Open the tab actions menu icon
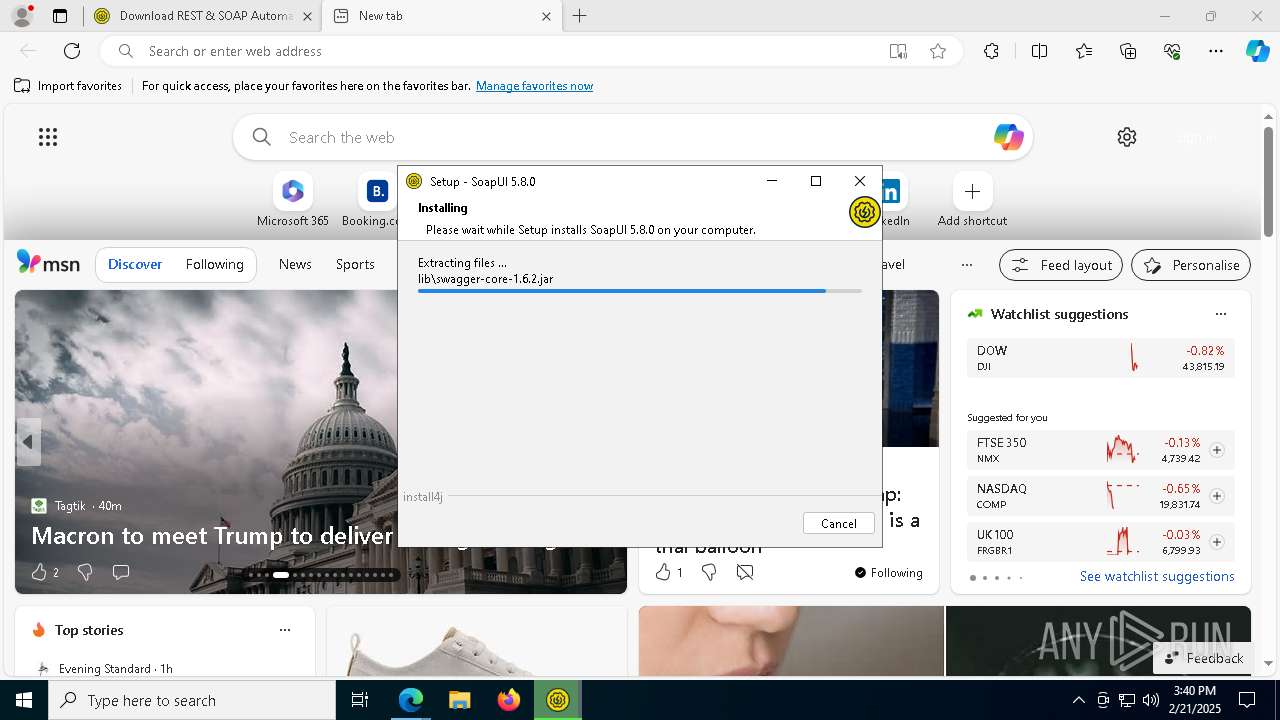This screenshot has width=1280, height=720. (x=60, y=16)
